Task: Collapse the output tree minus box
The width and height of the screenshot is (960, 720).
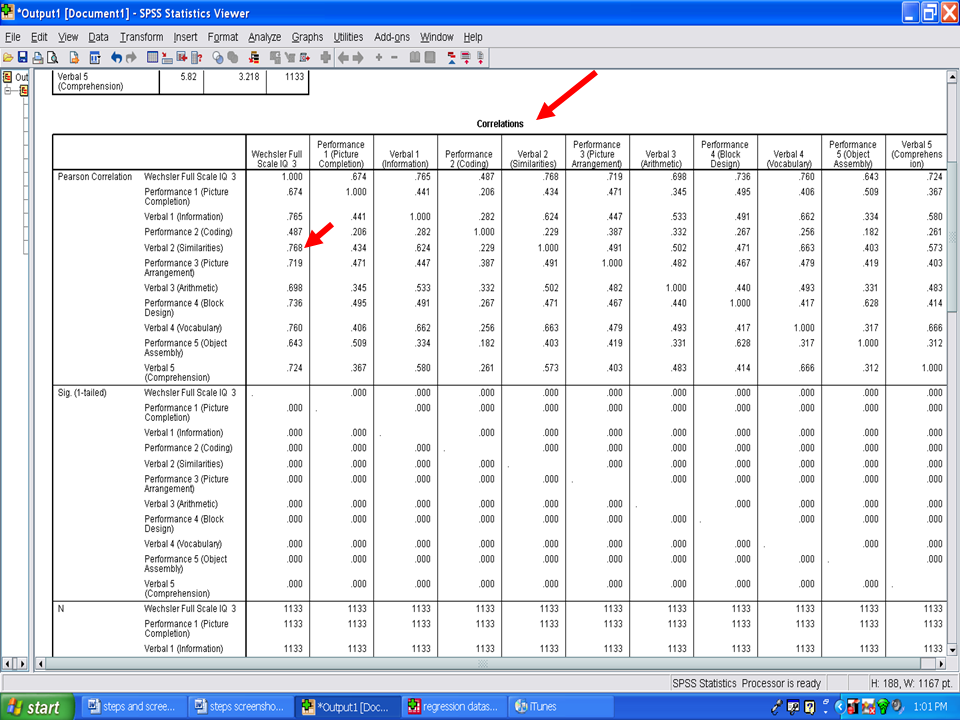Action: pos(9,90)
